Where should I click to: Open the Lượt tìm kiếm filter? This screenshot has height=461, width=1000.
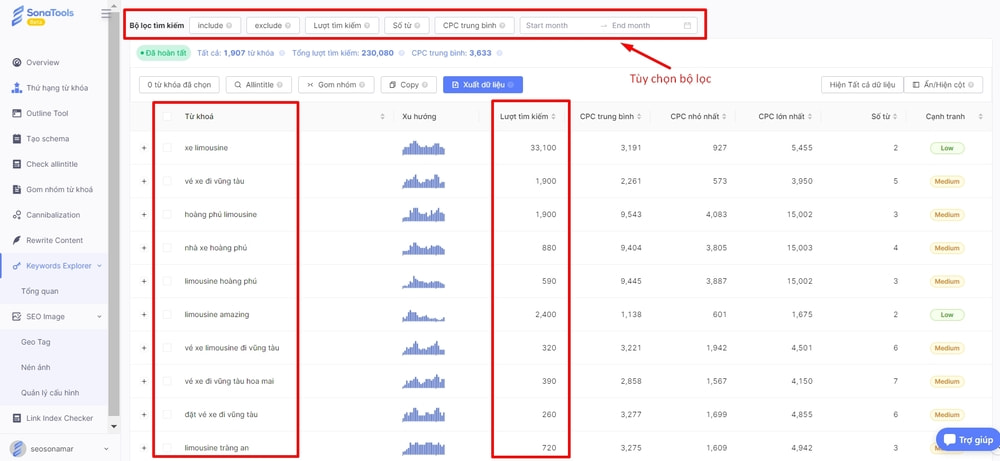(x=341, y=26)
